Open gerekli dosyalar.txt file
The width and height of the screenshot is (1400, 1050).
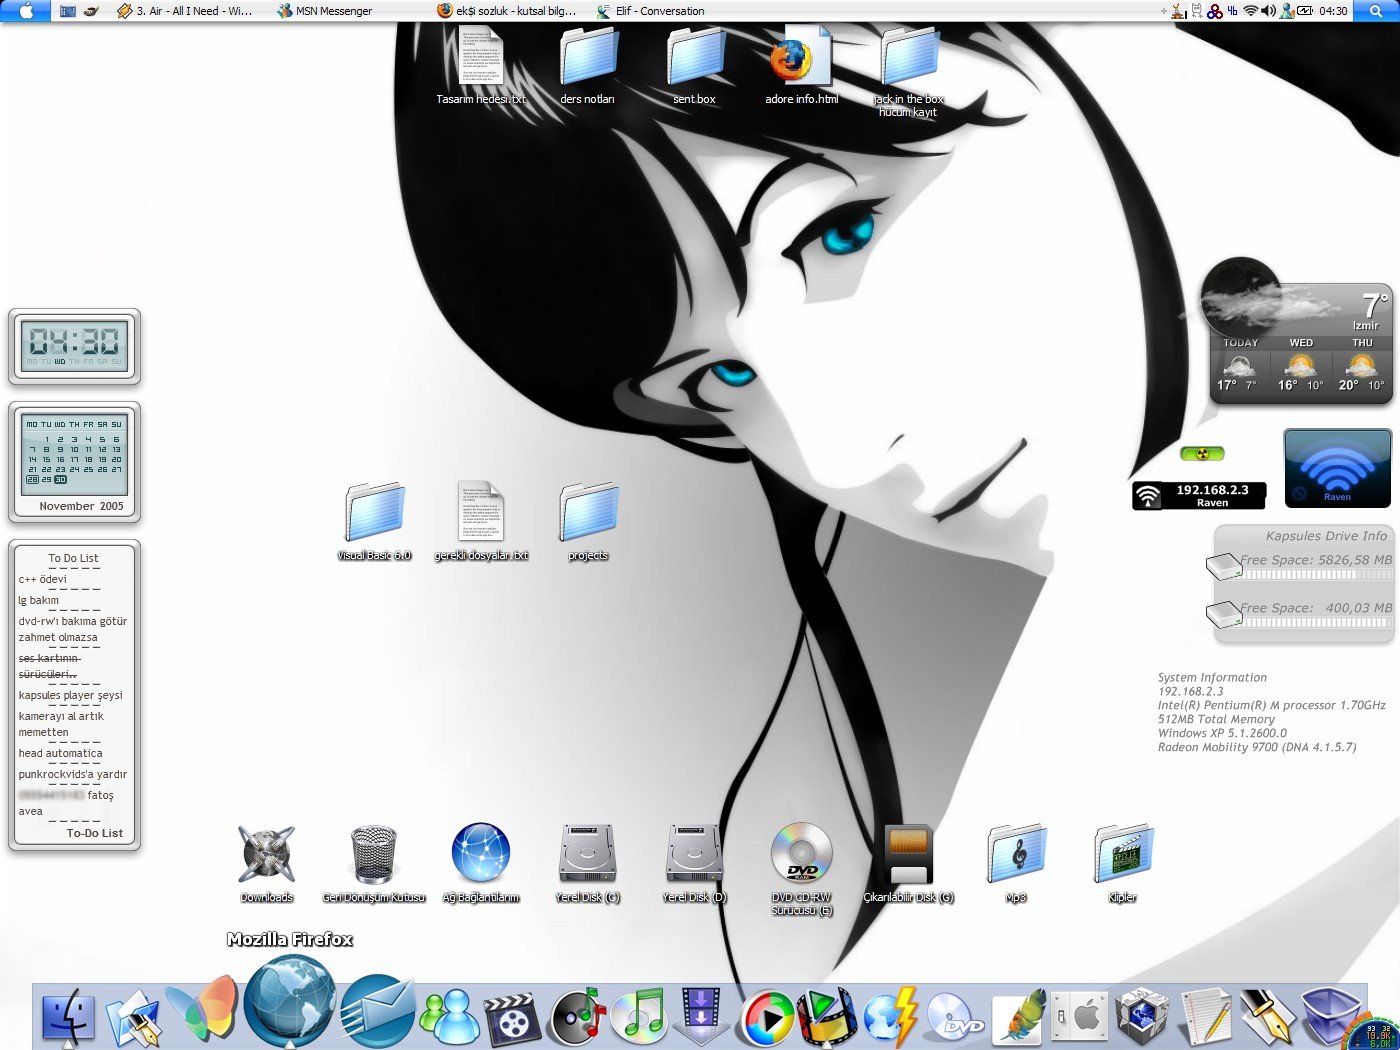pyautogui.click(x=481, y=521)
